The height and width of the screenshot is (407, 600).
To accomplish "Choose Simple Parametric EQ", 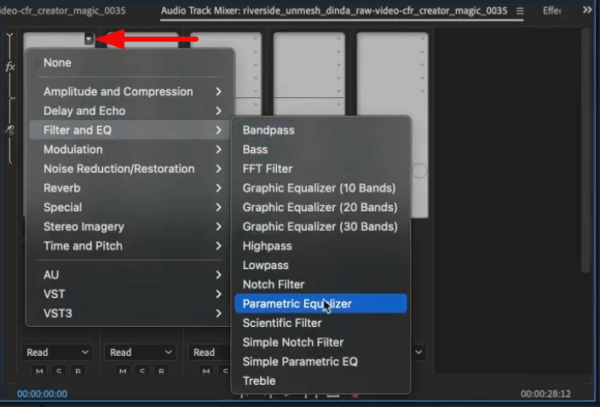I will (x=321, y=361).
